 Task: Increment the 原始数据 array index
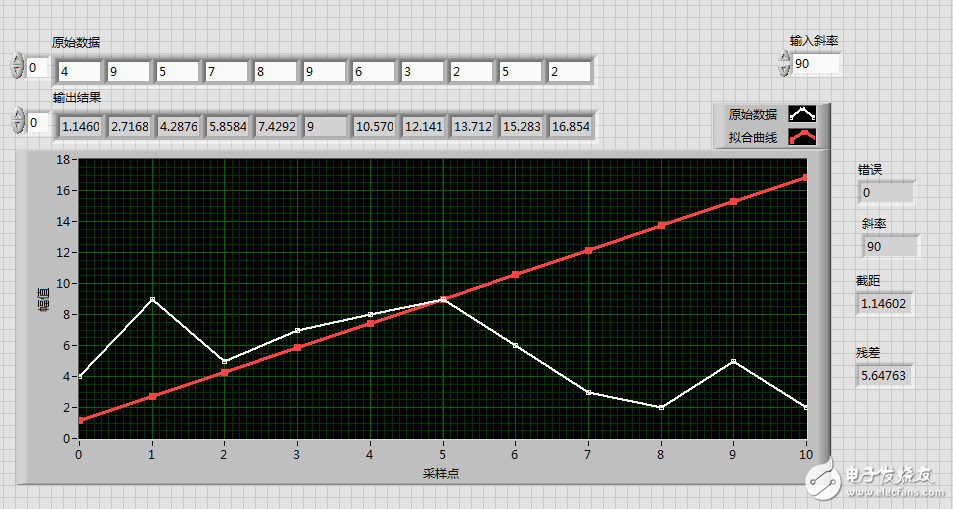coord(17,60)
